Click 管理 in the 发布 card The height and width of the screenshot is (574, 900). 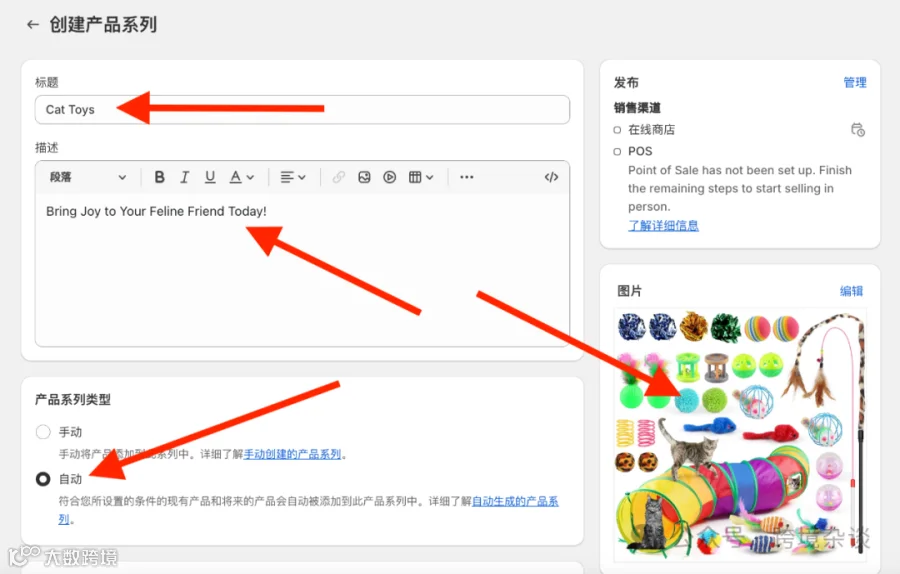tap(855, 82)
